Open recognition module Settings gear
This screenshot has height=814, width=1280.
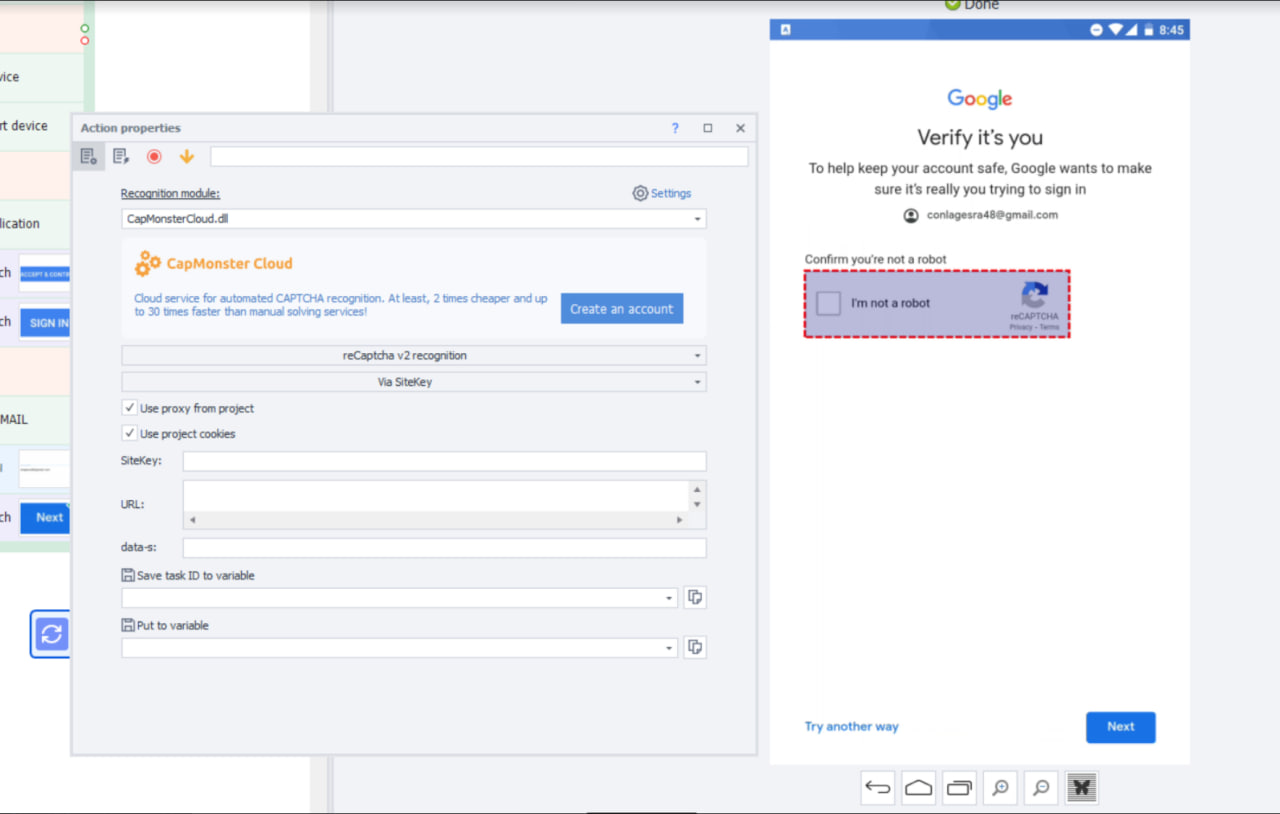pos(640,193)
